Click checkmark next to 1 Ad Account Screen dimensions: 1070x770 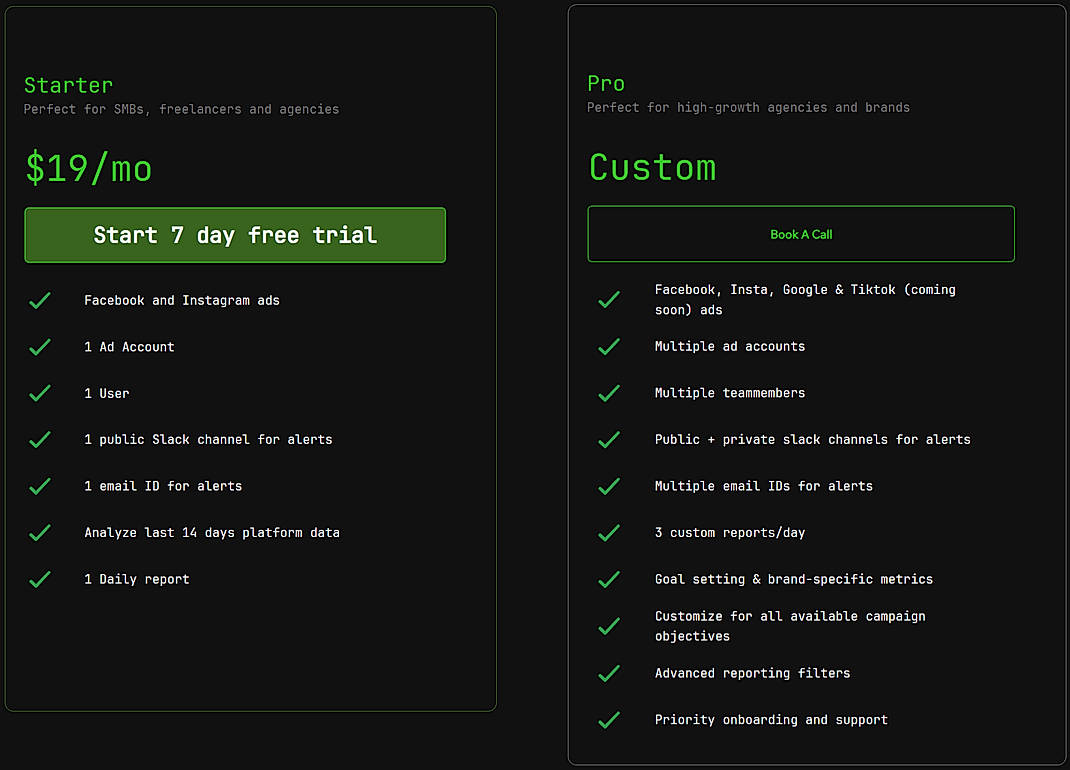[40, 347]
